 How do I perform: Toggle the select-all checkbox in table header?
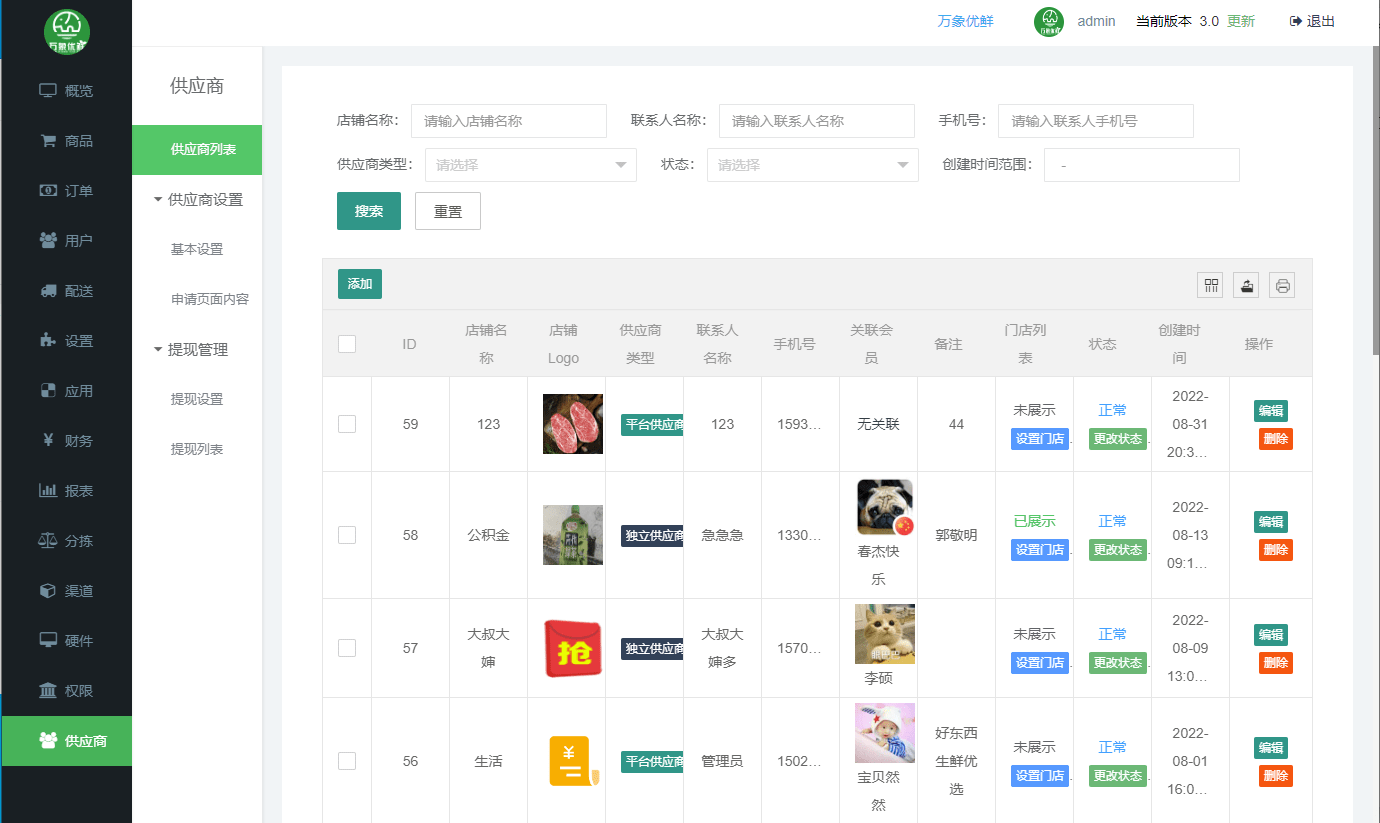[347, 344]
